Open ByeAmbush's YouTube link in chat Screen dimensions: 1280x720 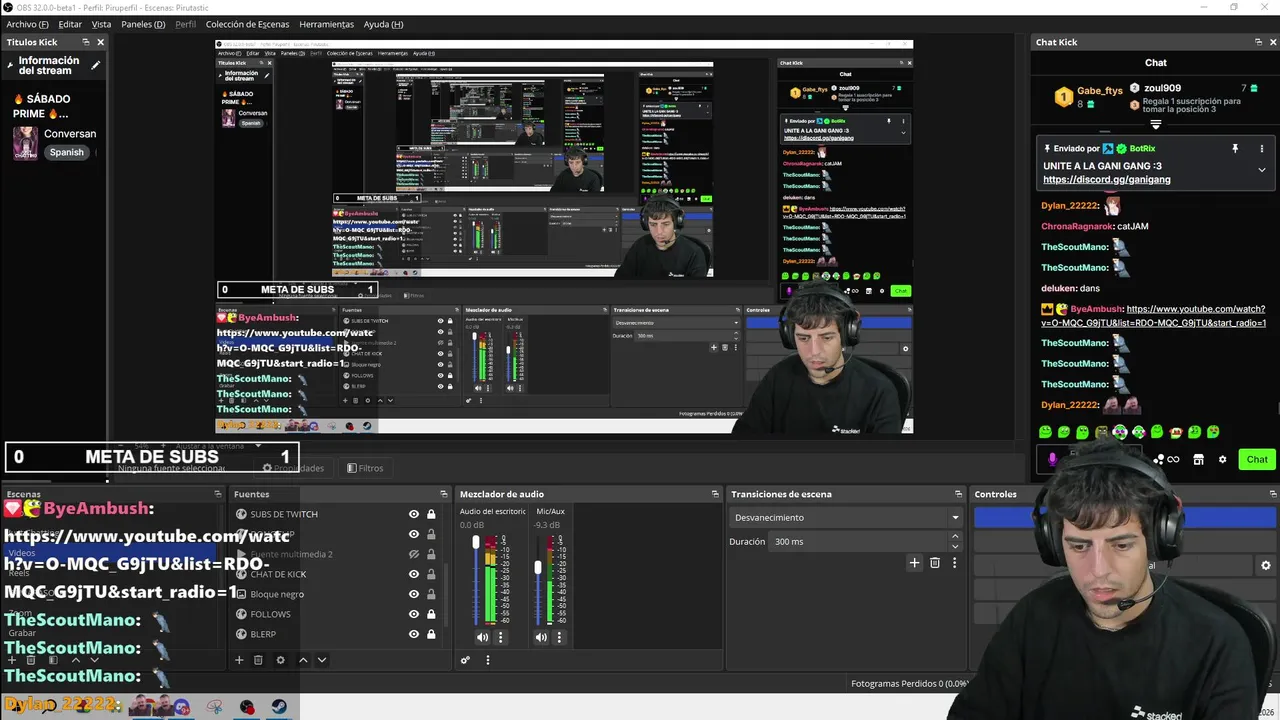pyautogui.click(x=1154, y=316)
